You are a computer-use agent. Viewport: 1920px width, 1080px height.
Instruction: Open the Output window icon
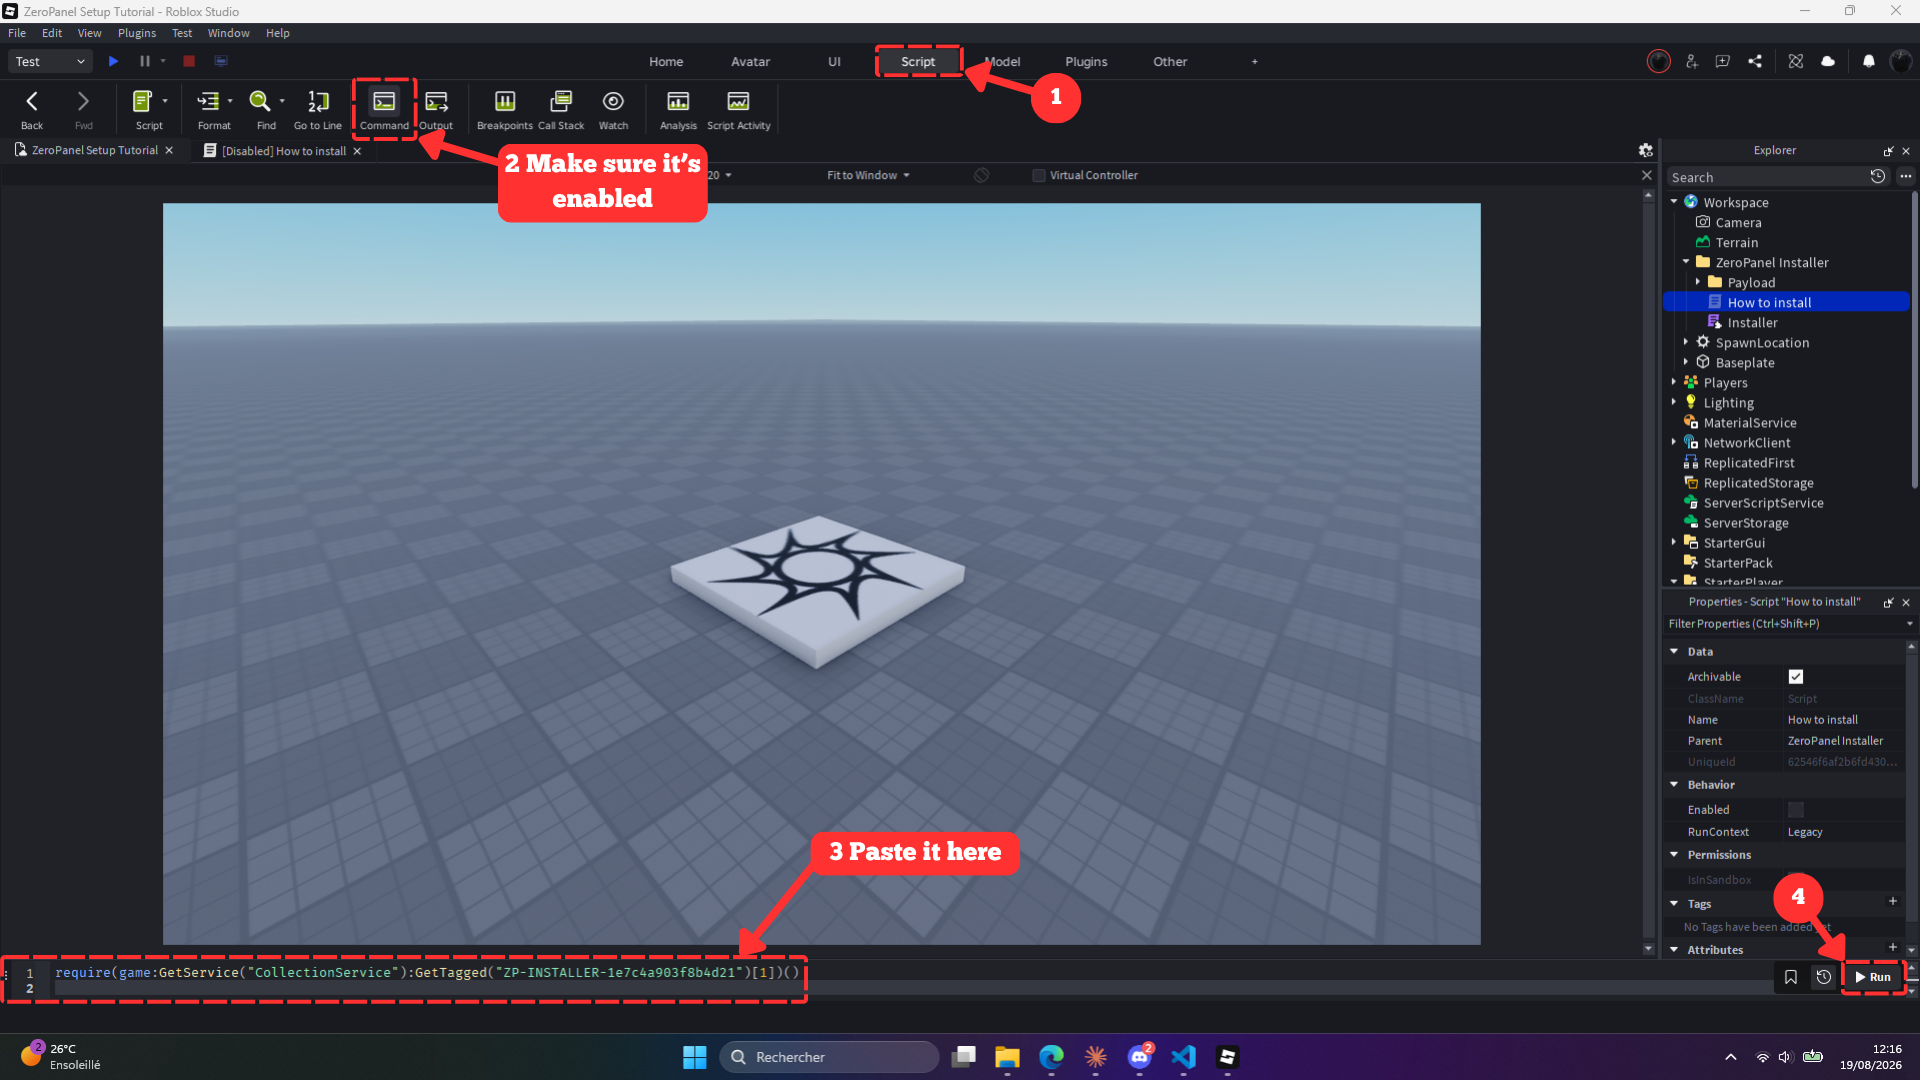tap(436, 102)
